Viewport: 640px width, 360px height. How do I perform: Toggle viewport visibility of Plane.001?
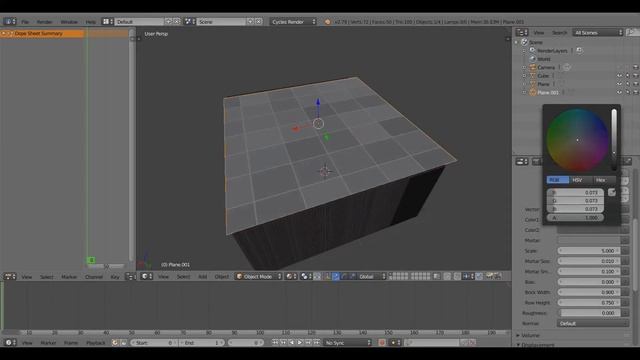coord(619,92)
